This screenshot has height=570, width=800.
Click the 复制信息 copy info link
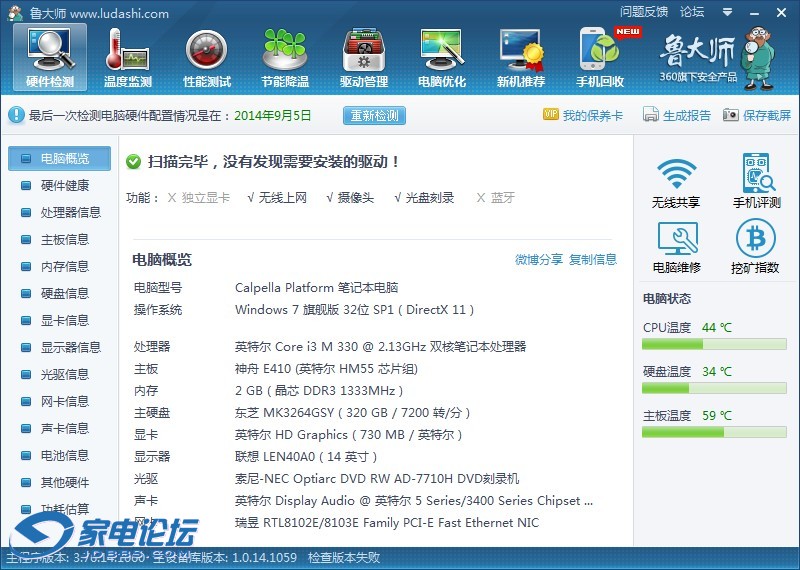click(593, 259)
